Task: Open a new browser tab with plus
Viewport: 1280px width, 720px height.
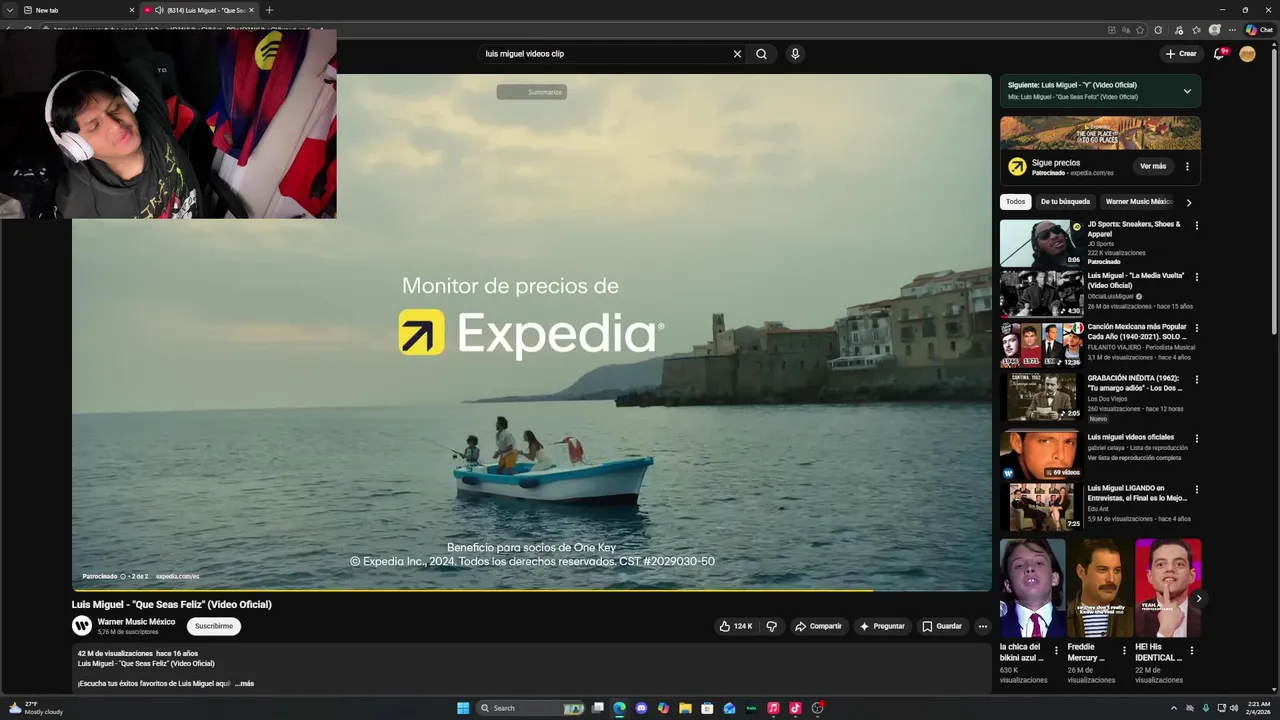Action: (269, 10)
